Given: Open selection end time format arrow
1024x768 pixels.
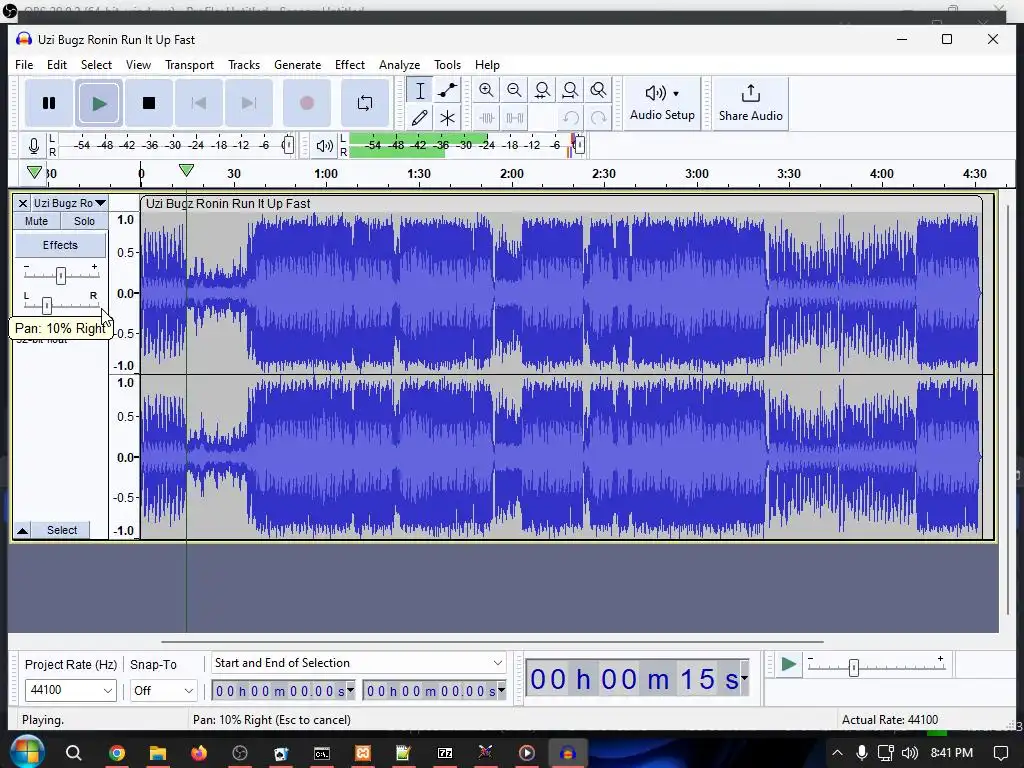Looking at the screenshot, I should point(502,690).
